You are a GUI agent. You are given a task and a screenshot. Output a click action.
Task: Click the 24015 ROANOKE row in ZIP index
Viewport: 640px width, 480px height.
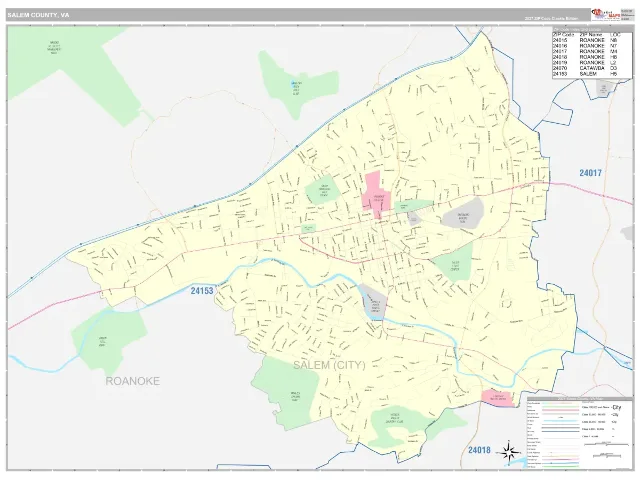585,40
